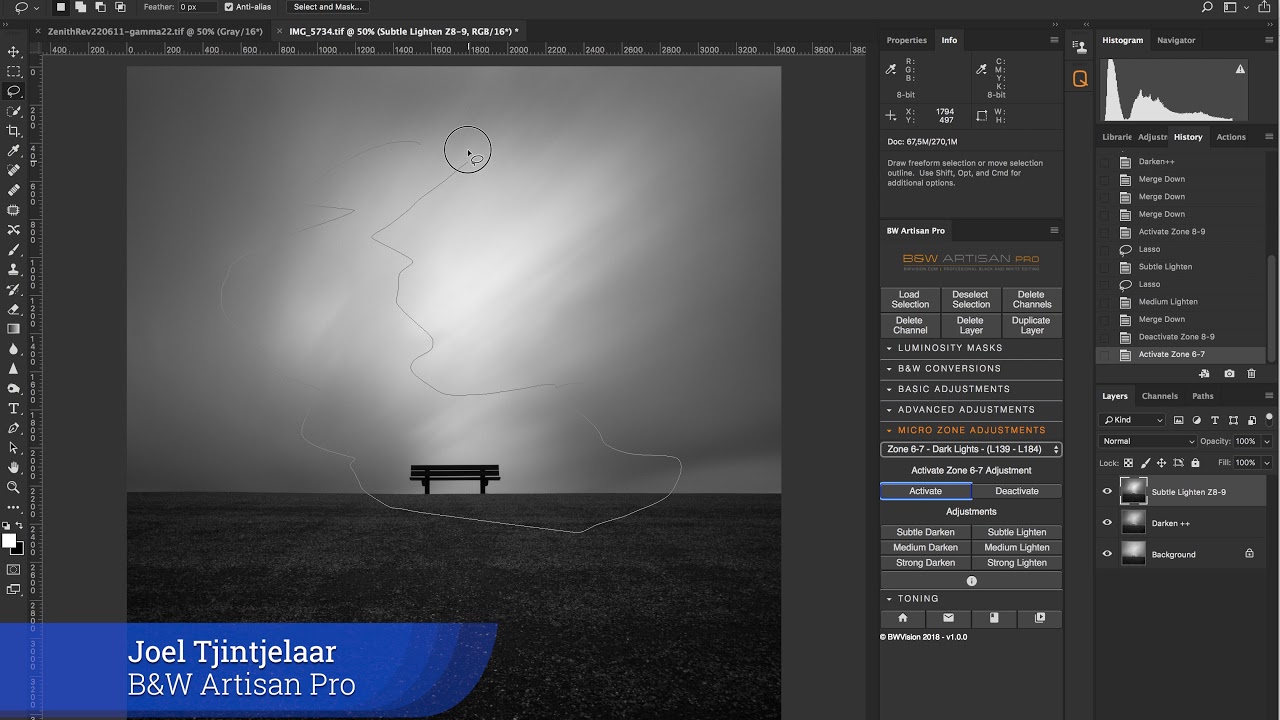Click the info icon under adjustments
Image resolution: width=1280 pixels, height=720 pixels.
[971, 581]
